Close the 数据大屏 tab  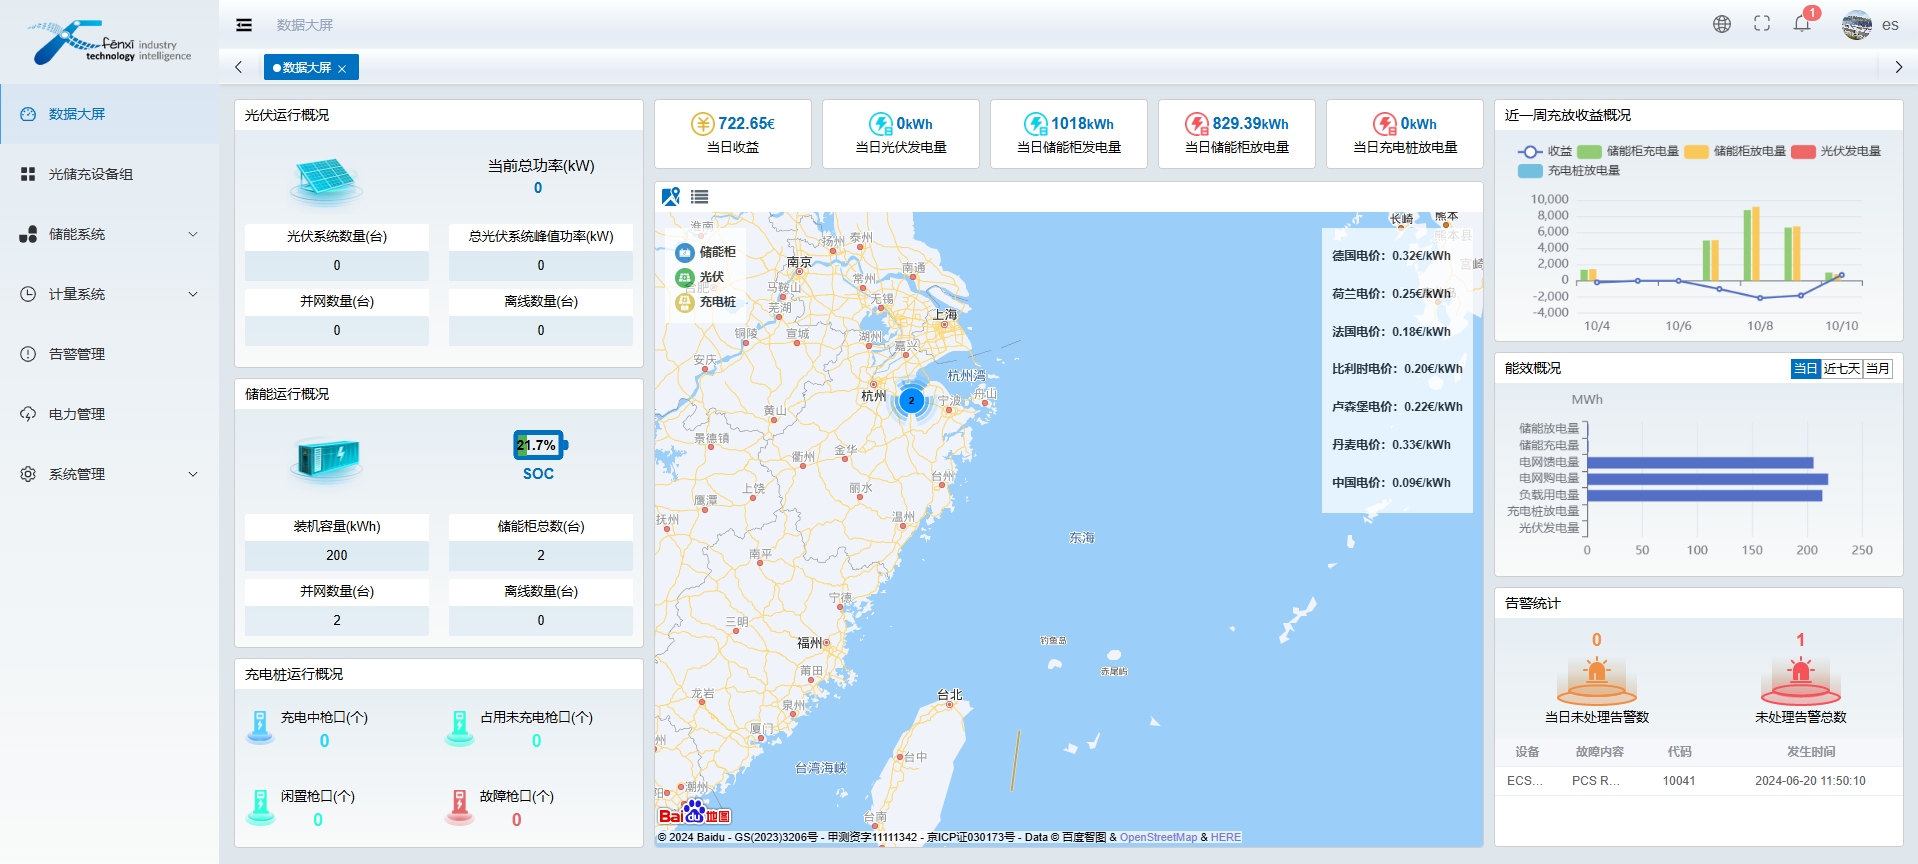342,69
